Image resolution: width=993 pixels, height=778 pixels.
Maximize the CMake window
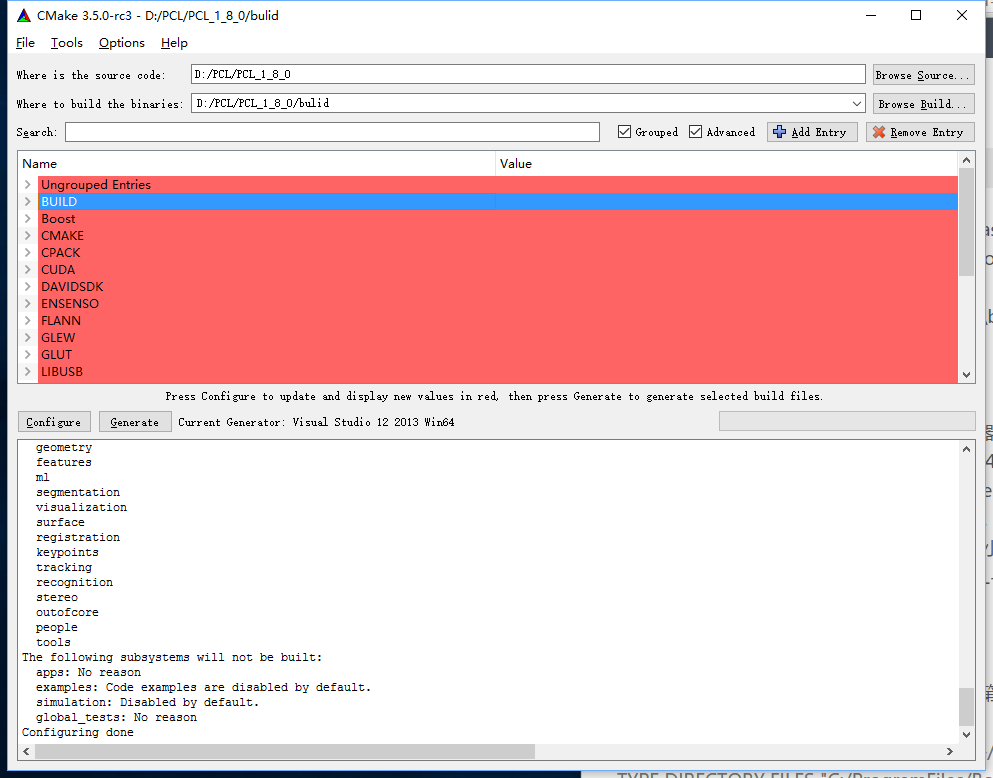click(916, 15)
